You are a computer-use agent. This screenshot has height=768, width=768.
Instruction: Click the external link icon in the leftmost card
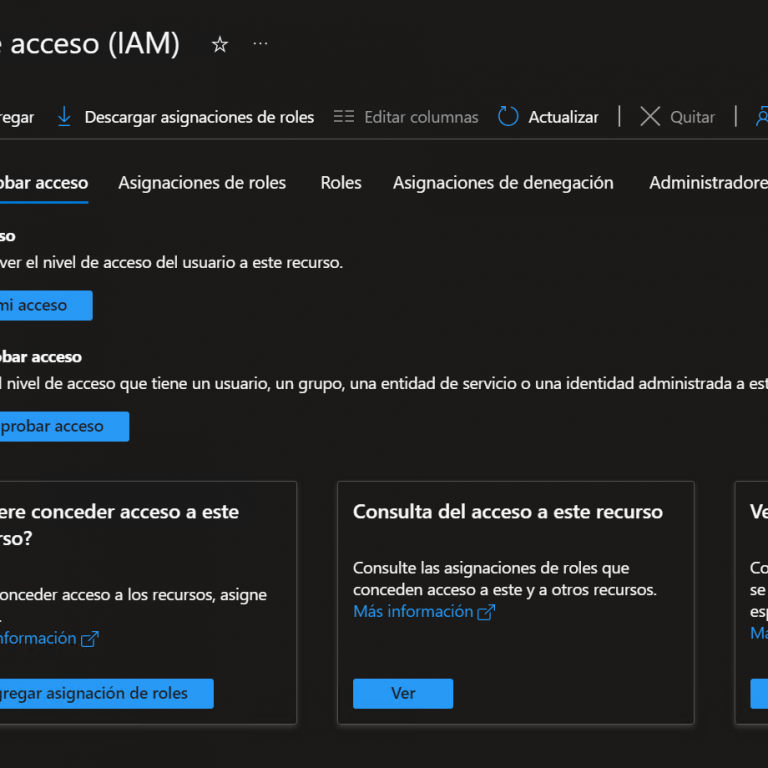(89, 638)
